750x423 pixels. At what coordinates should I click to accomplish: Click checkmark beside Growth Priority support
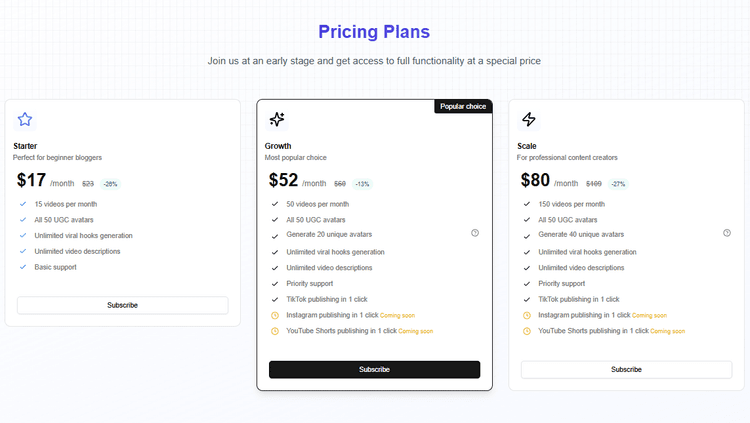coord(275,283)
